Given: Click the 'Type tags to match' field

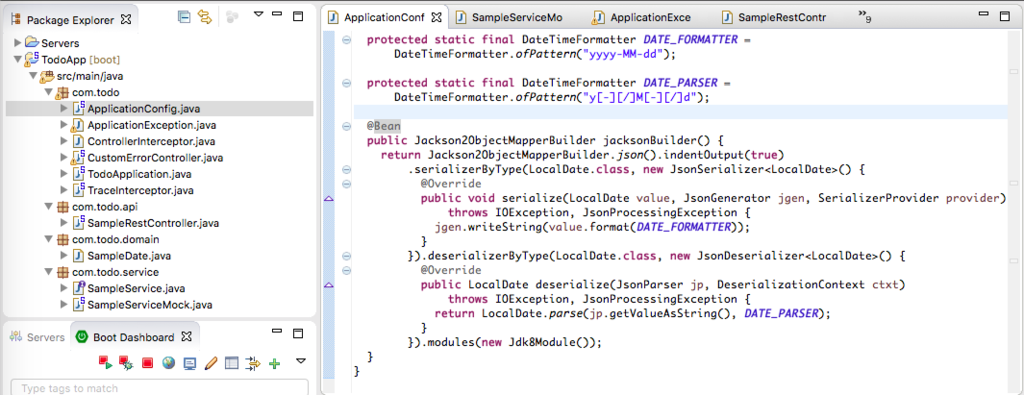Looking at the screenshot, I should click(159, 388).
